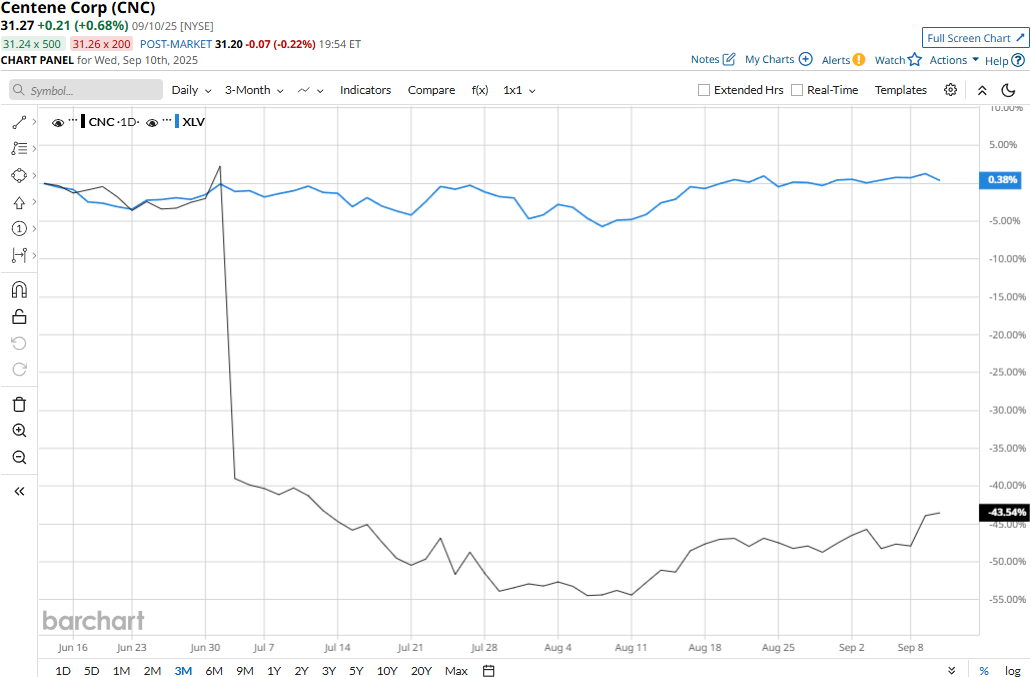Click the black CNC series color swatch
The width and height of the screenshot is (1031, 677).
pyautogui.click(x=83, y=122)
